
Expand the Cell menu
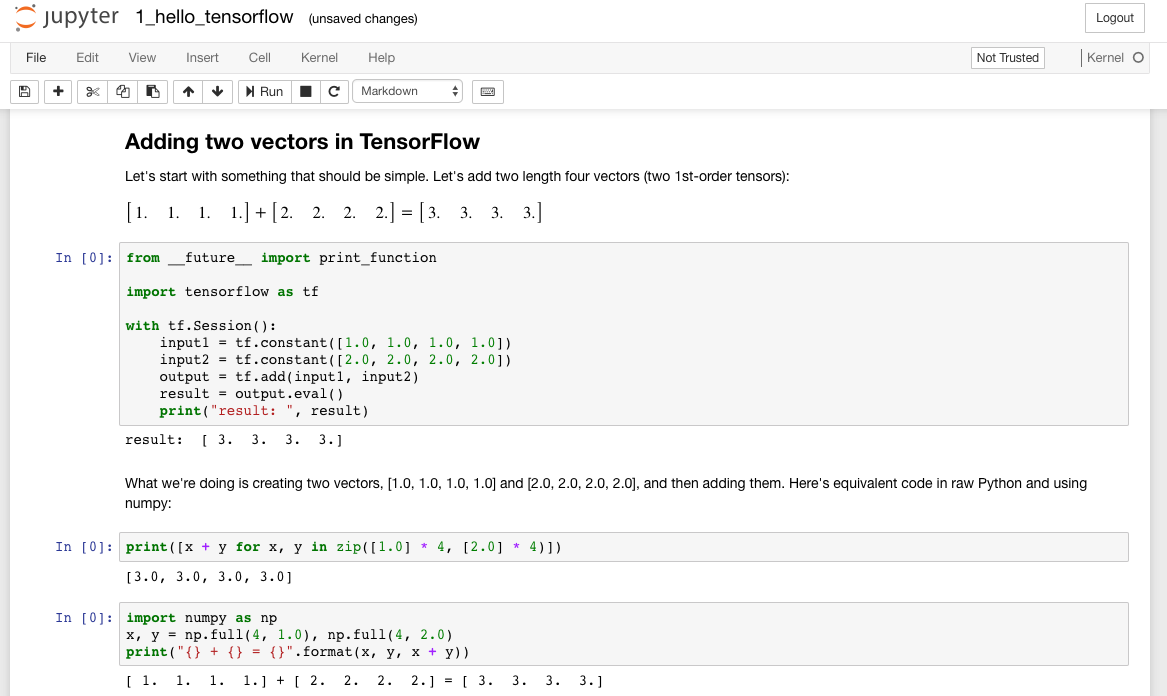coord(260,57)
